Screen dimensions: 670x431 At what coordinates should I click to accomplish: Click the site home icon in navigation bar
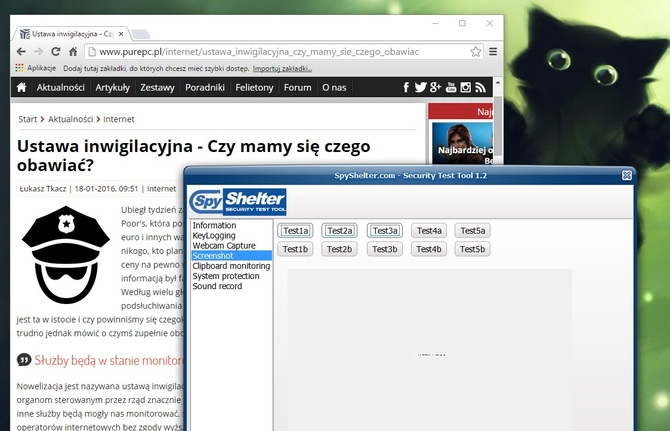pyautogui.click(x=22, y=88)
